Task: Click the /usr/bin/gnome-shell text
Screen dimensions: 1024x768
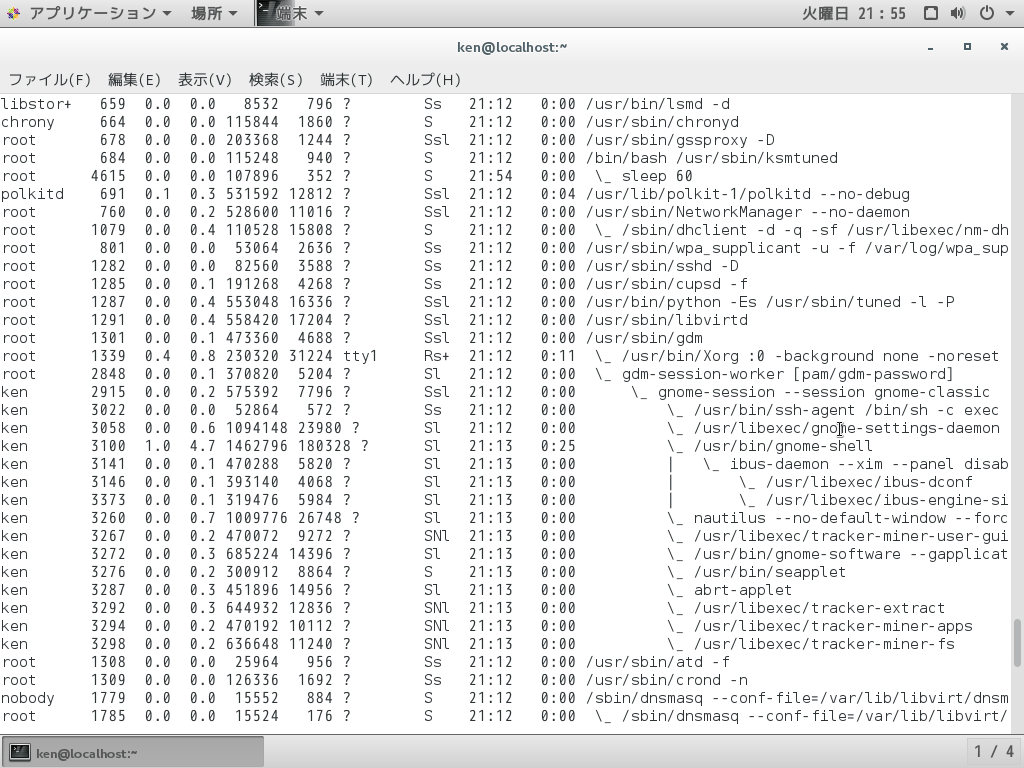Action: 783,446
